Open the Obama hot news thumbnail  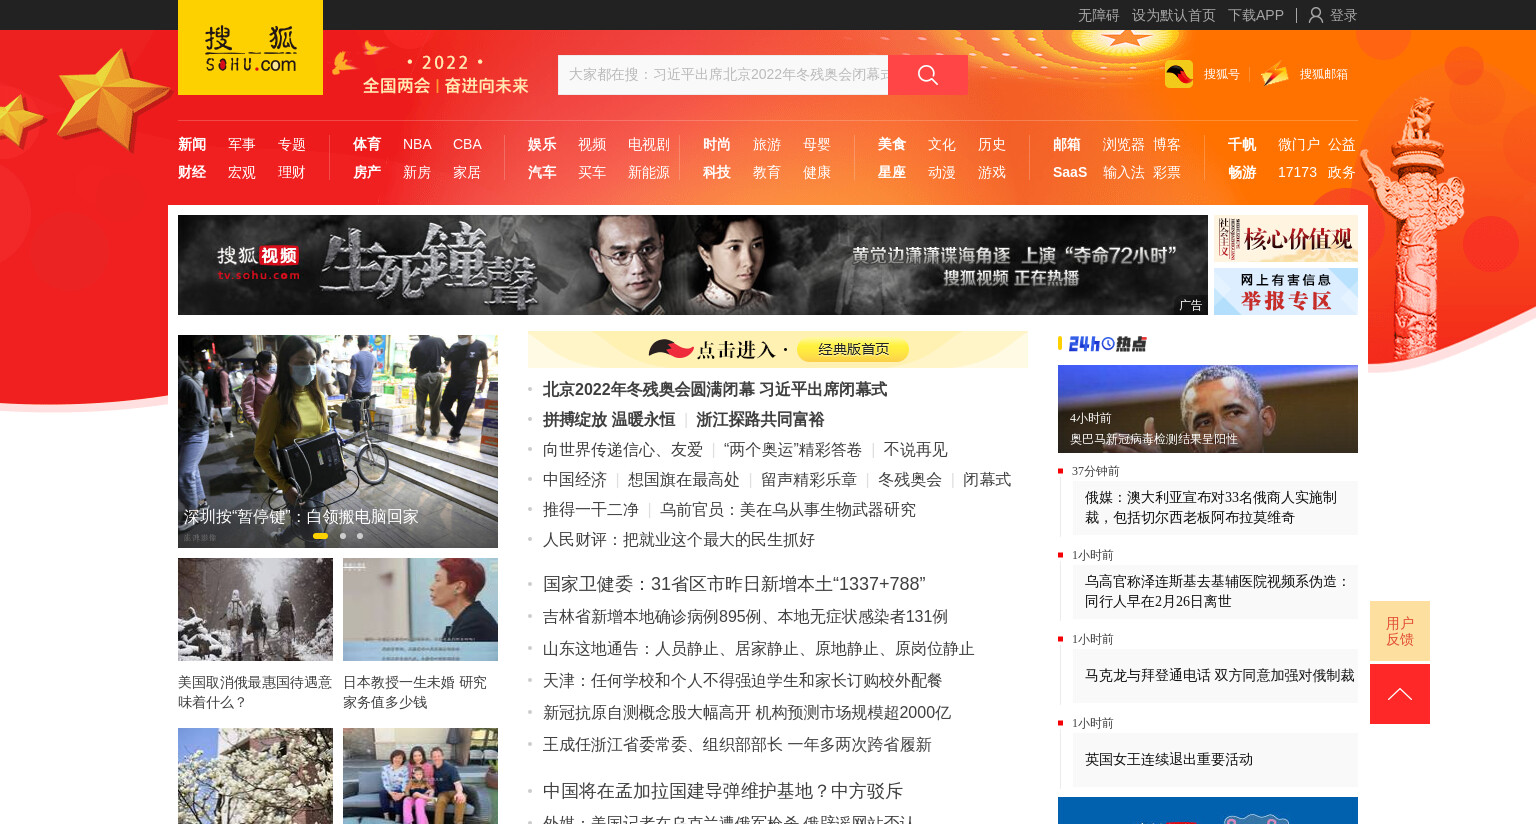click(1208, 409)
